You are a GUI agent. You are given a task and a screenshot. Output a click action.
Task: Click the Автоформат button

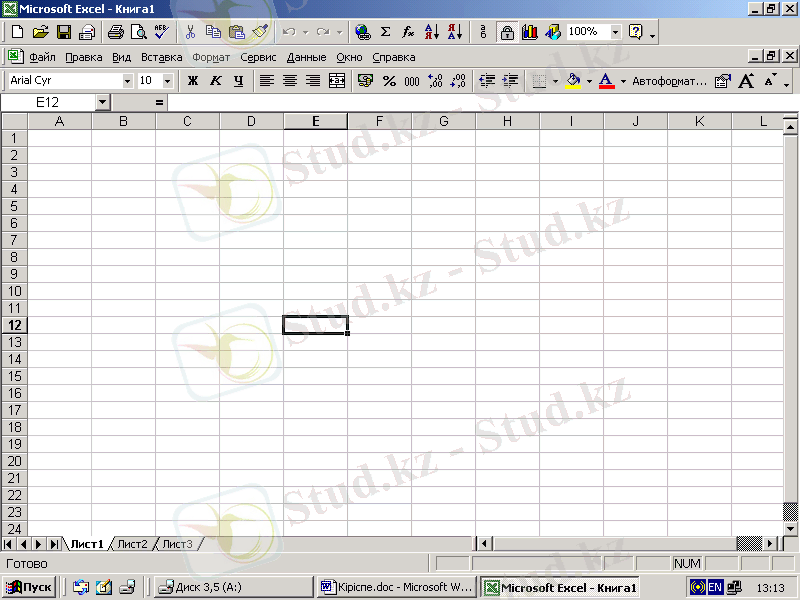tap(669, 81)
